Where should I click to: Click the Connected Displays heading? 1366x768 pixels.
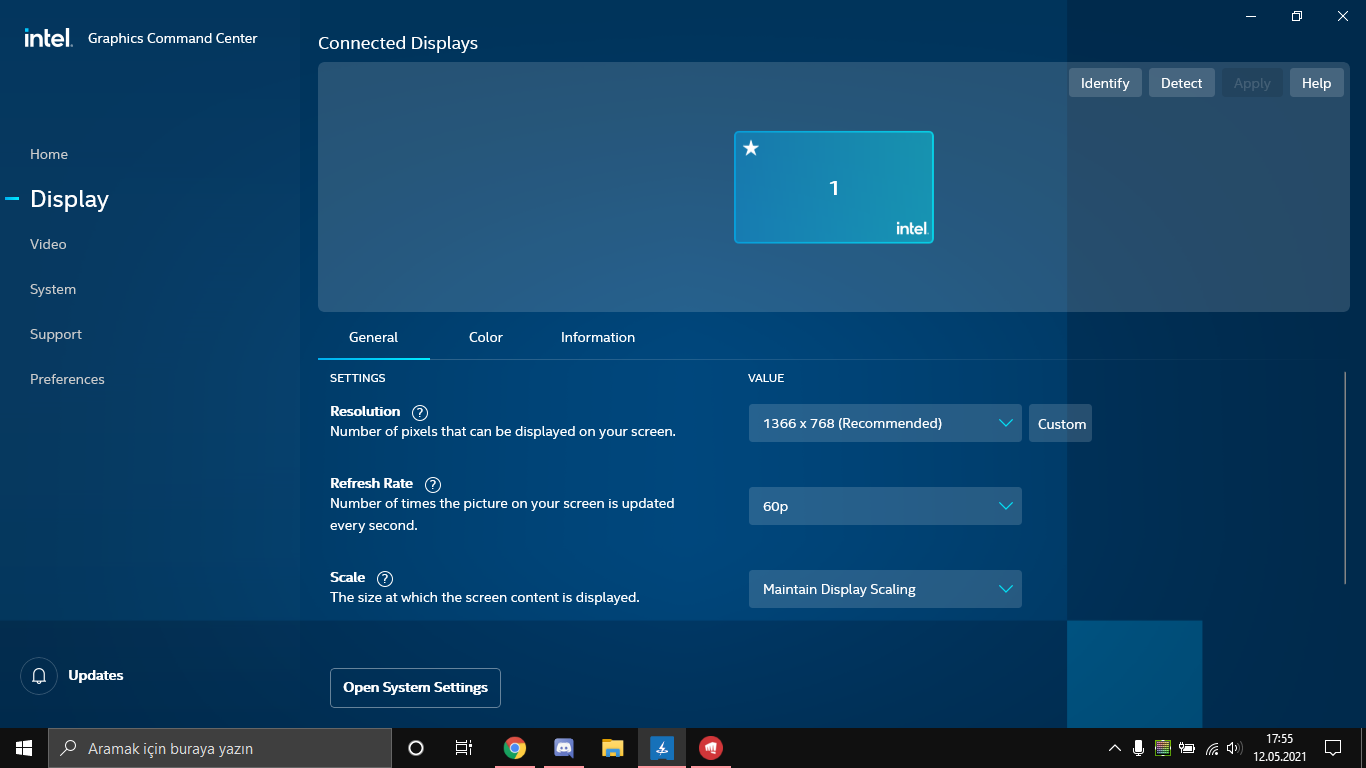tap(398, 43)
